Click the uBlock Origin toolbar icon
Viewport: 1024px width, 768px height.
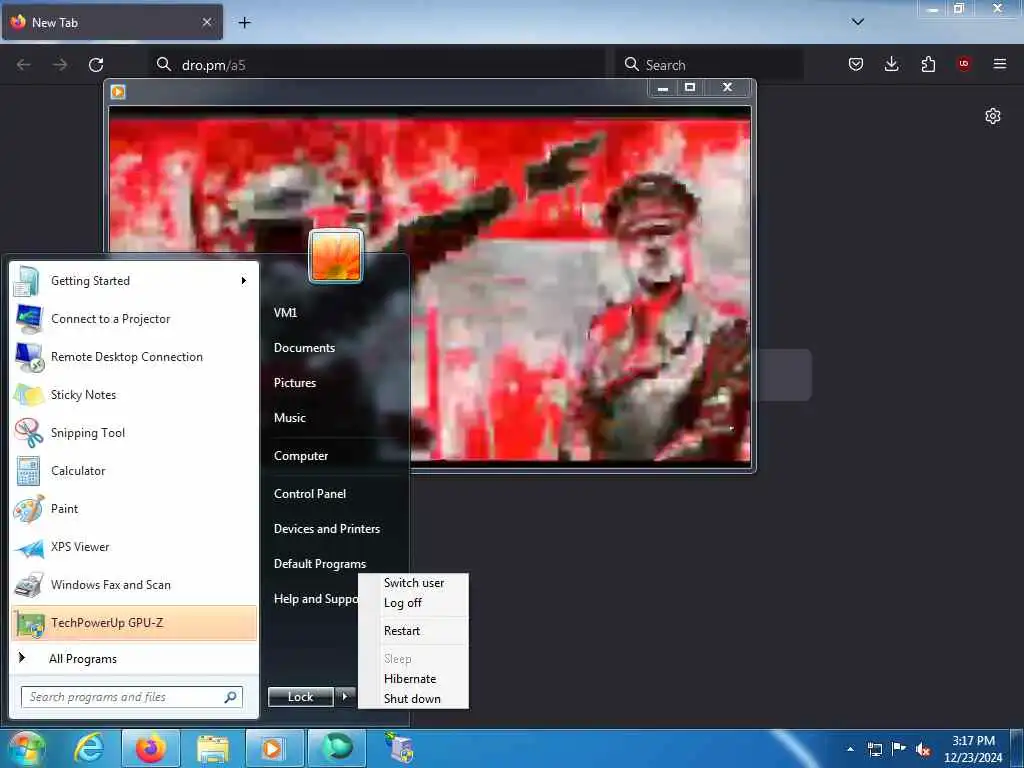coord(964,64)
